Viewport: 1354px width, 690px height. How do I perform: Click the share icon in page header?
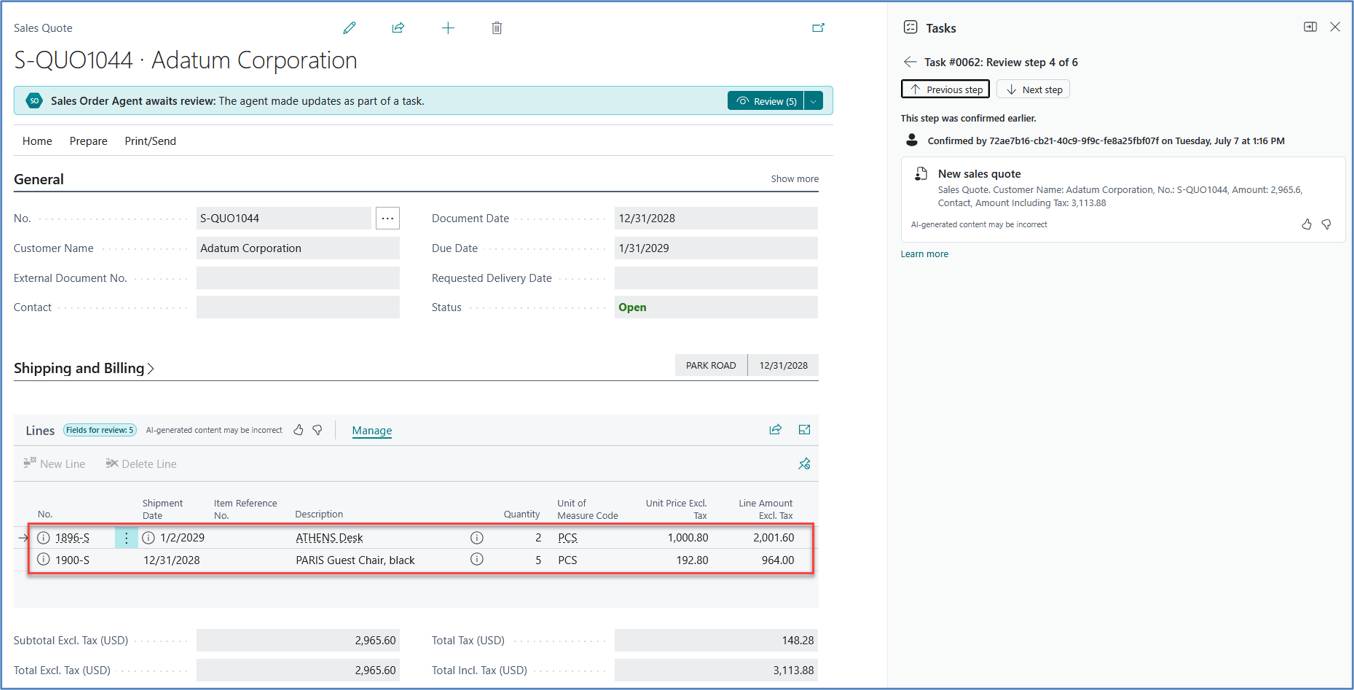click(x=398, y=28)
